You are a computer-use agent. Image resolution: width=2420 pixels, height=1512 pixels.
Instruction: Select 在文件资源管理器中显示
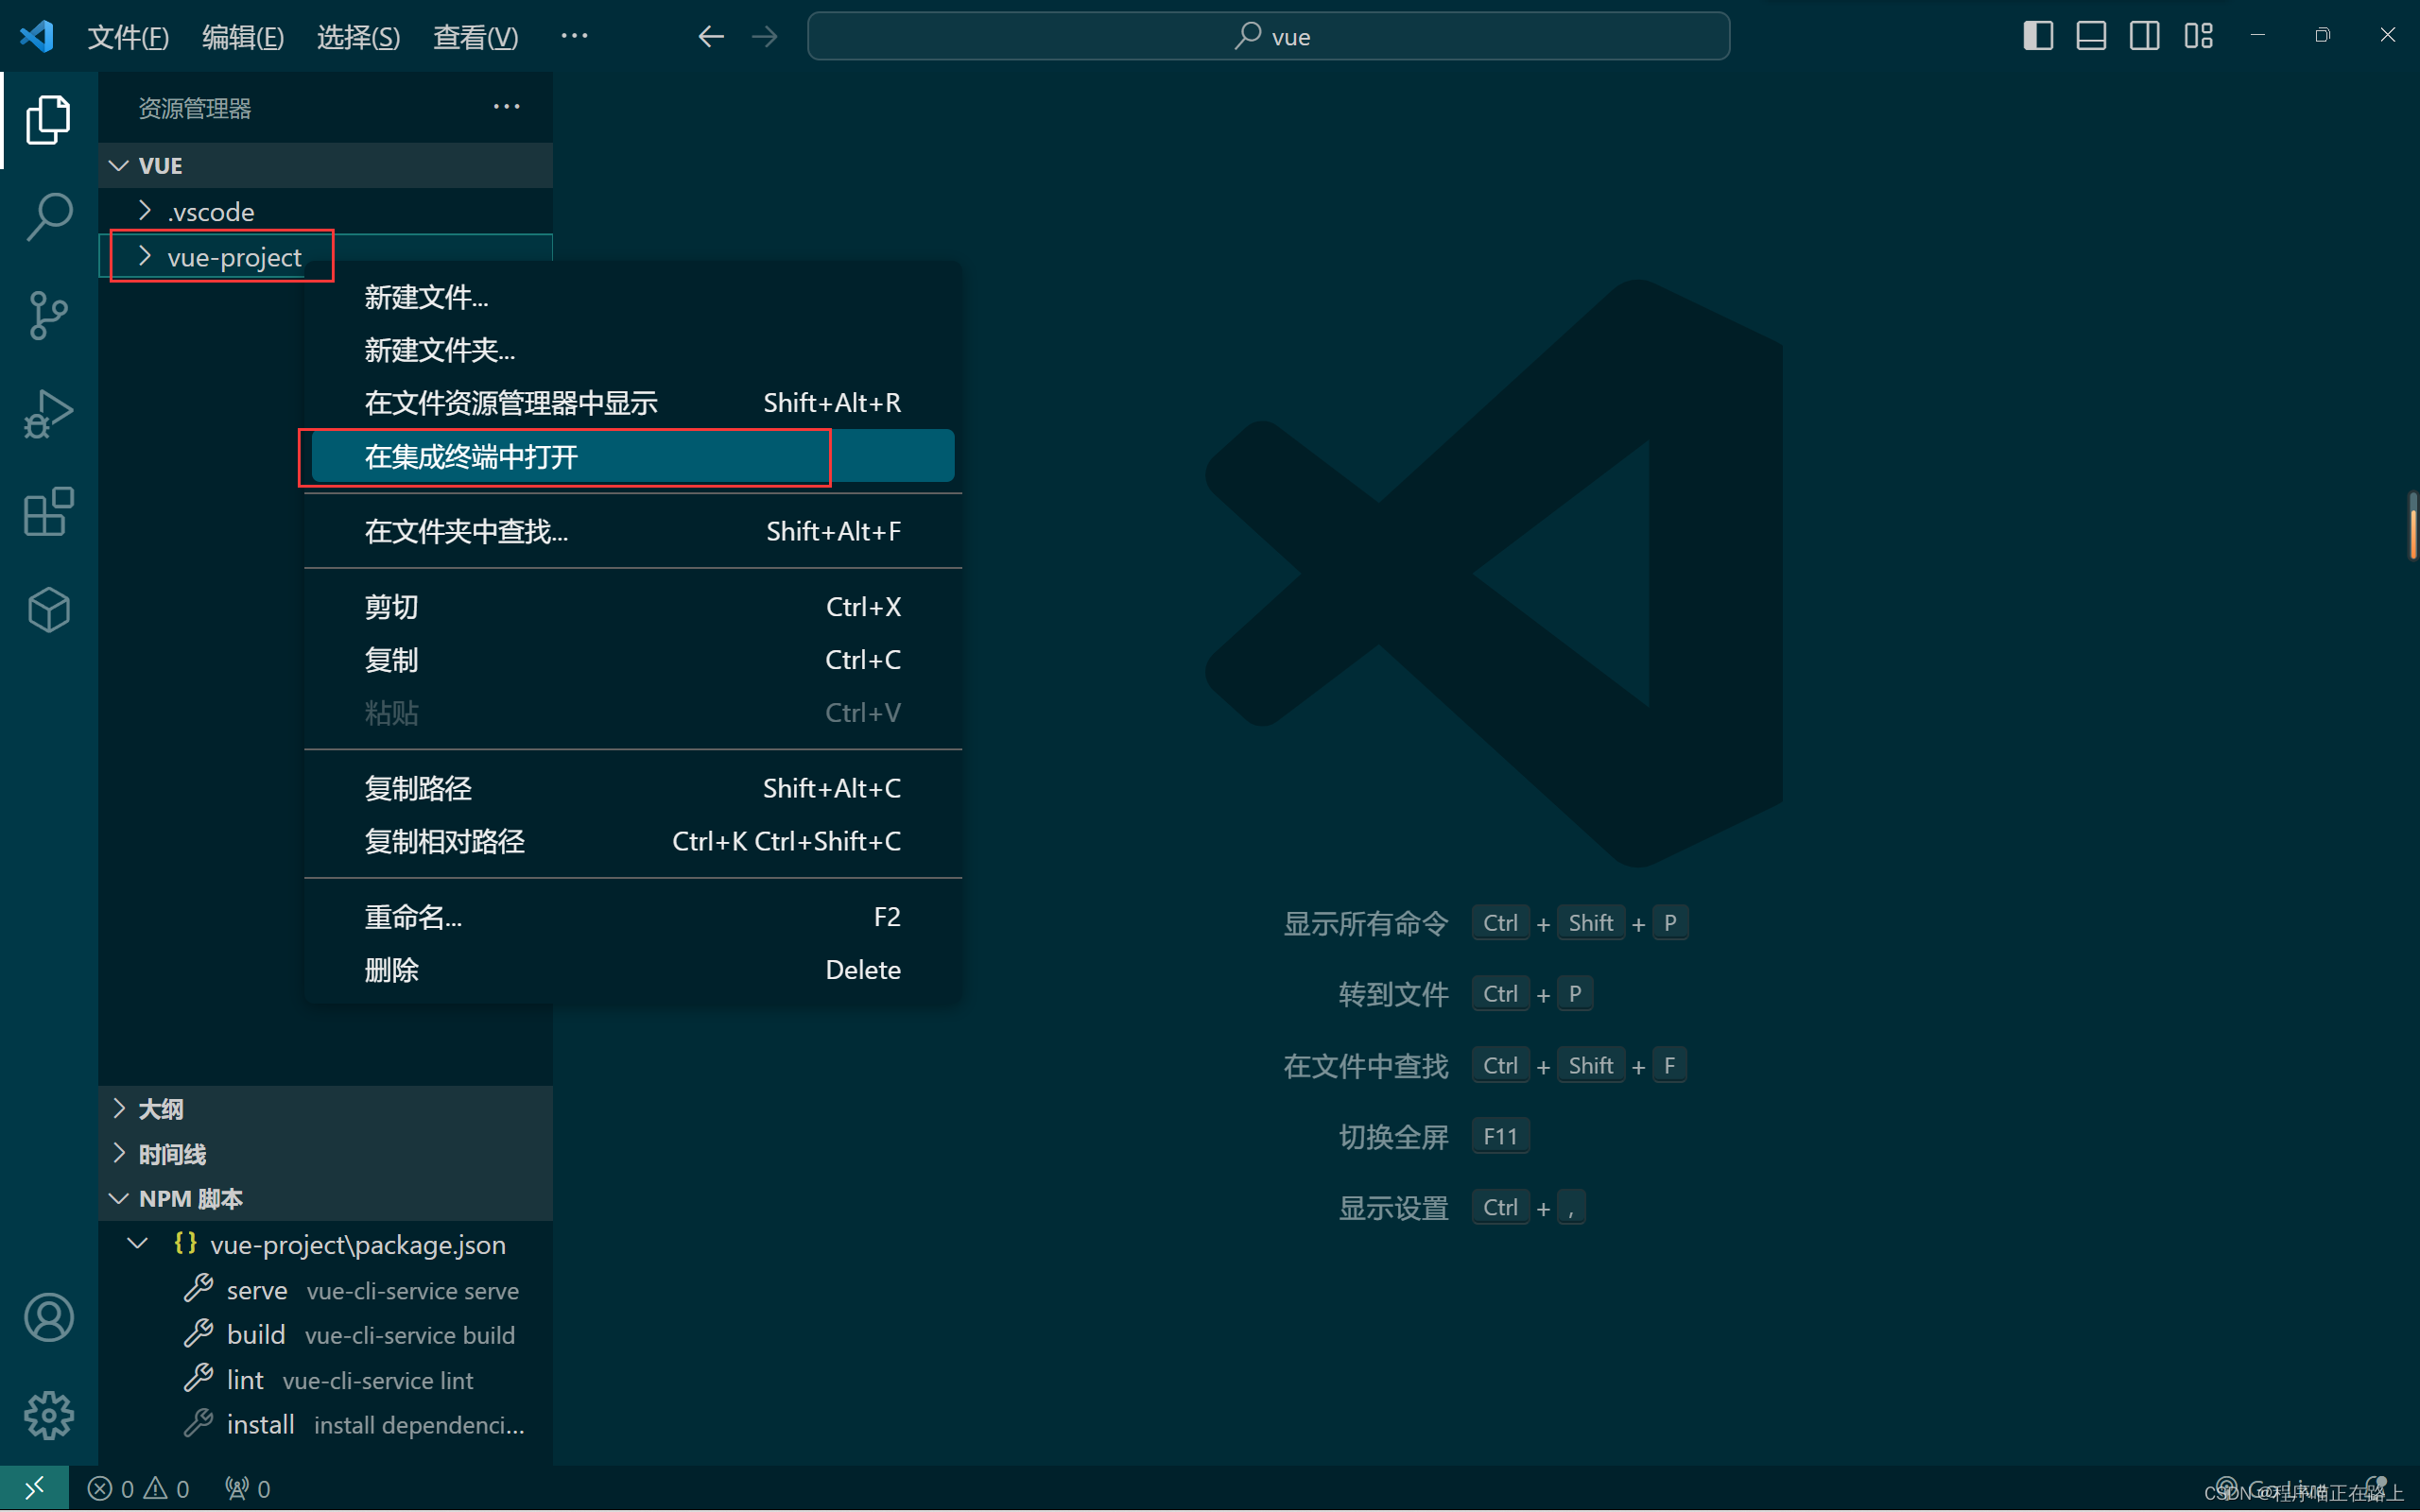633,403
